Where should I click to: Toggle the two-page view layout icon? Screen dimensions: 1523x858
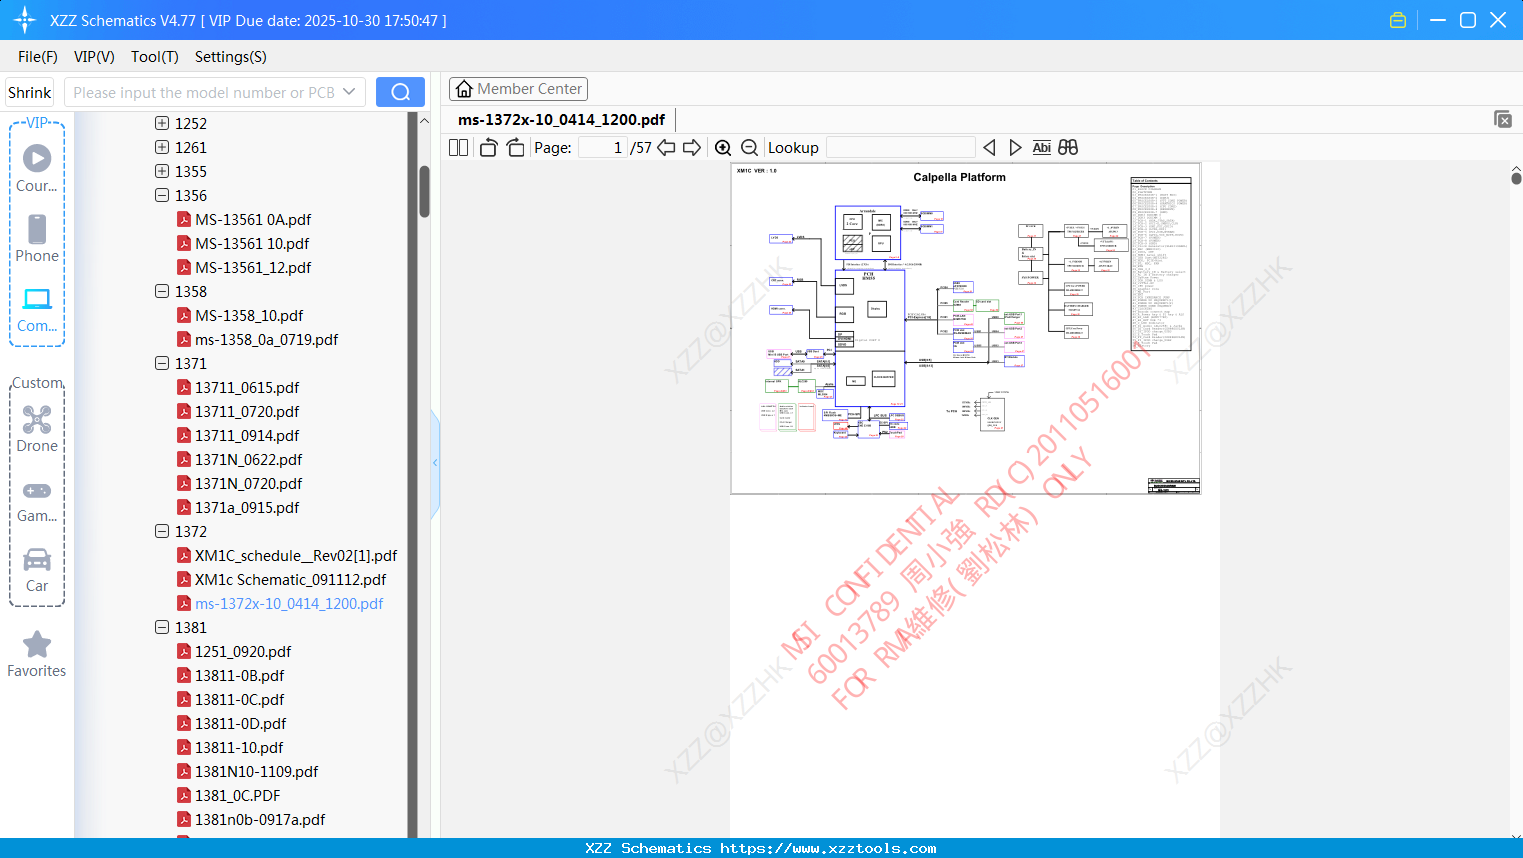459,148
